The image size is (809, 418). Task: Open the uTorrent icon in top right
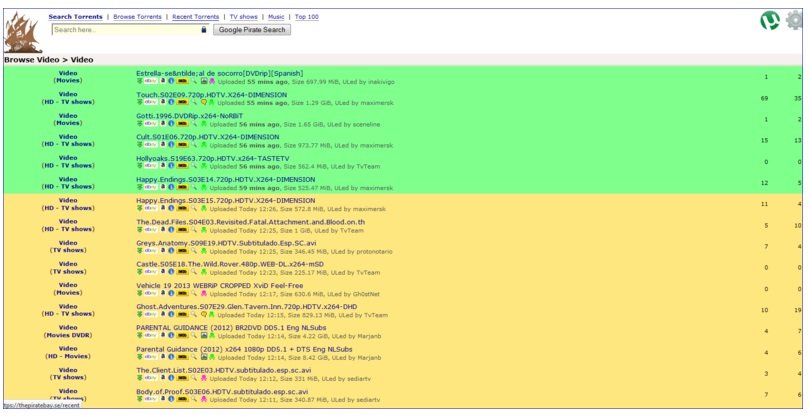tap(768, 20)
